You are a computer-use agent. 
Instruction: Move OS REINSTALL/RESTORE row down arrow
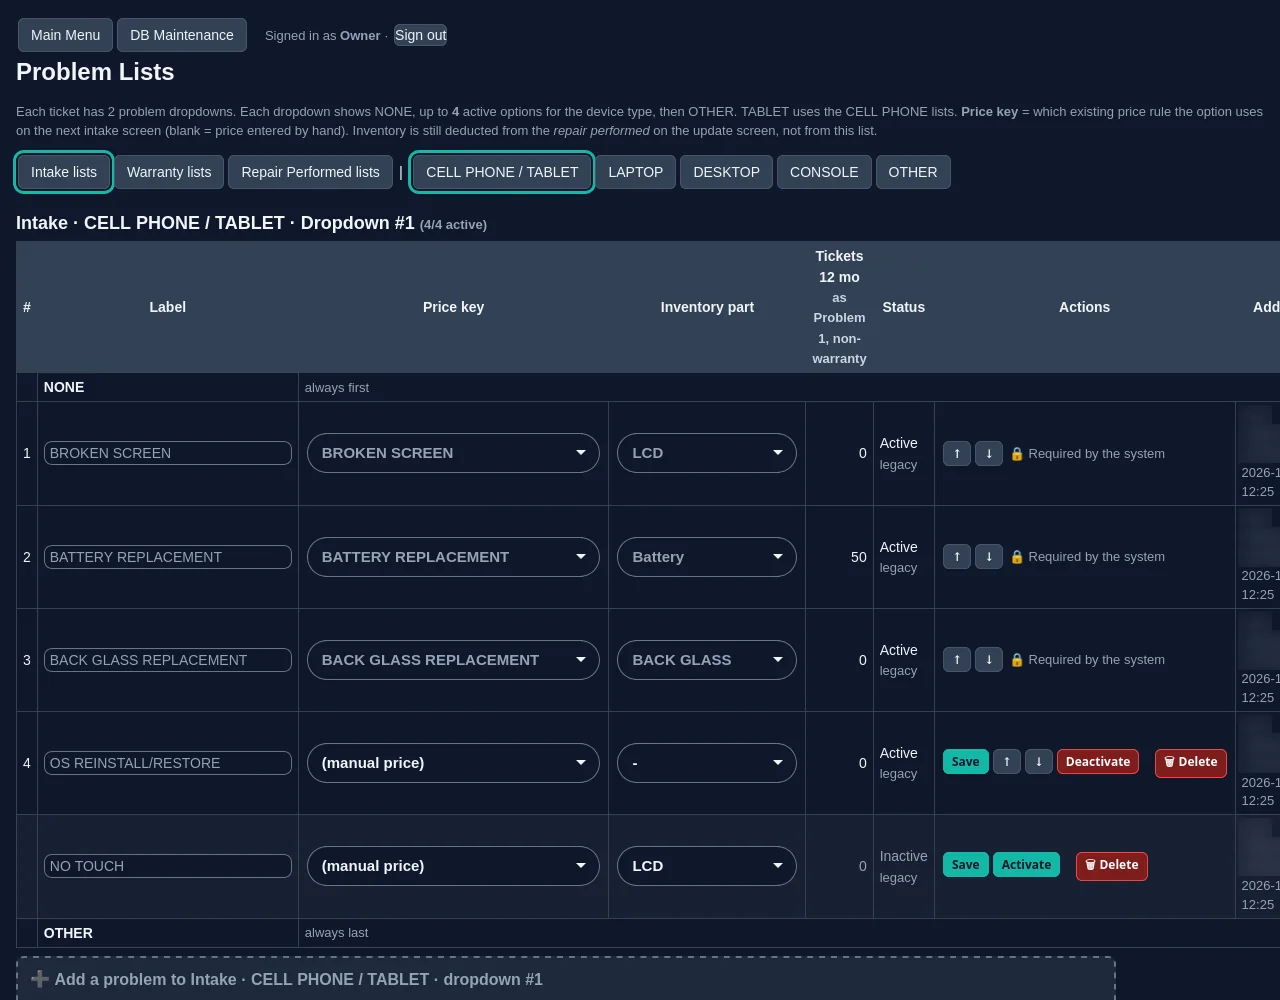pyautogui.click(x=1039, y=762)
